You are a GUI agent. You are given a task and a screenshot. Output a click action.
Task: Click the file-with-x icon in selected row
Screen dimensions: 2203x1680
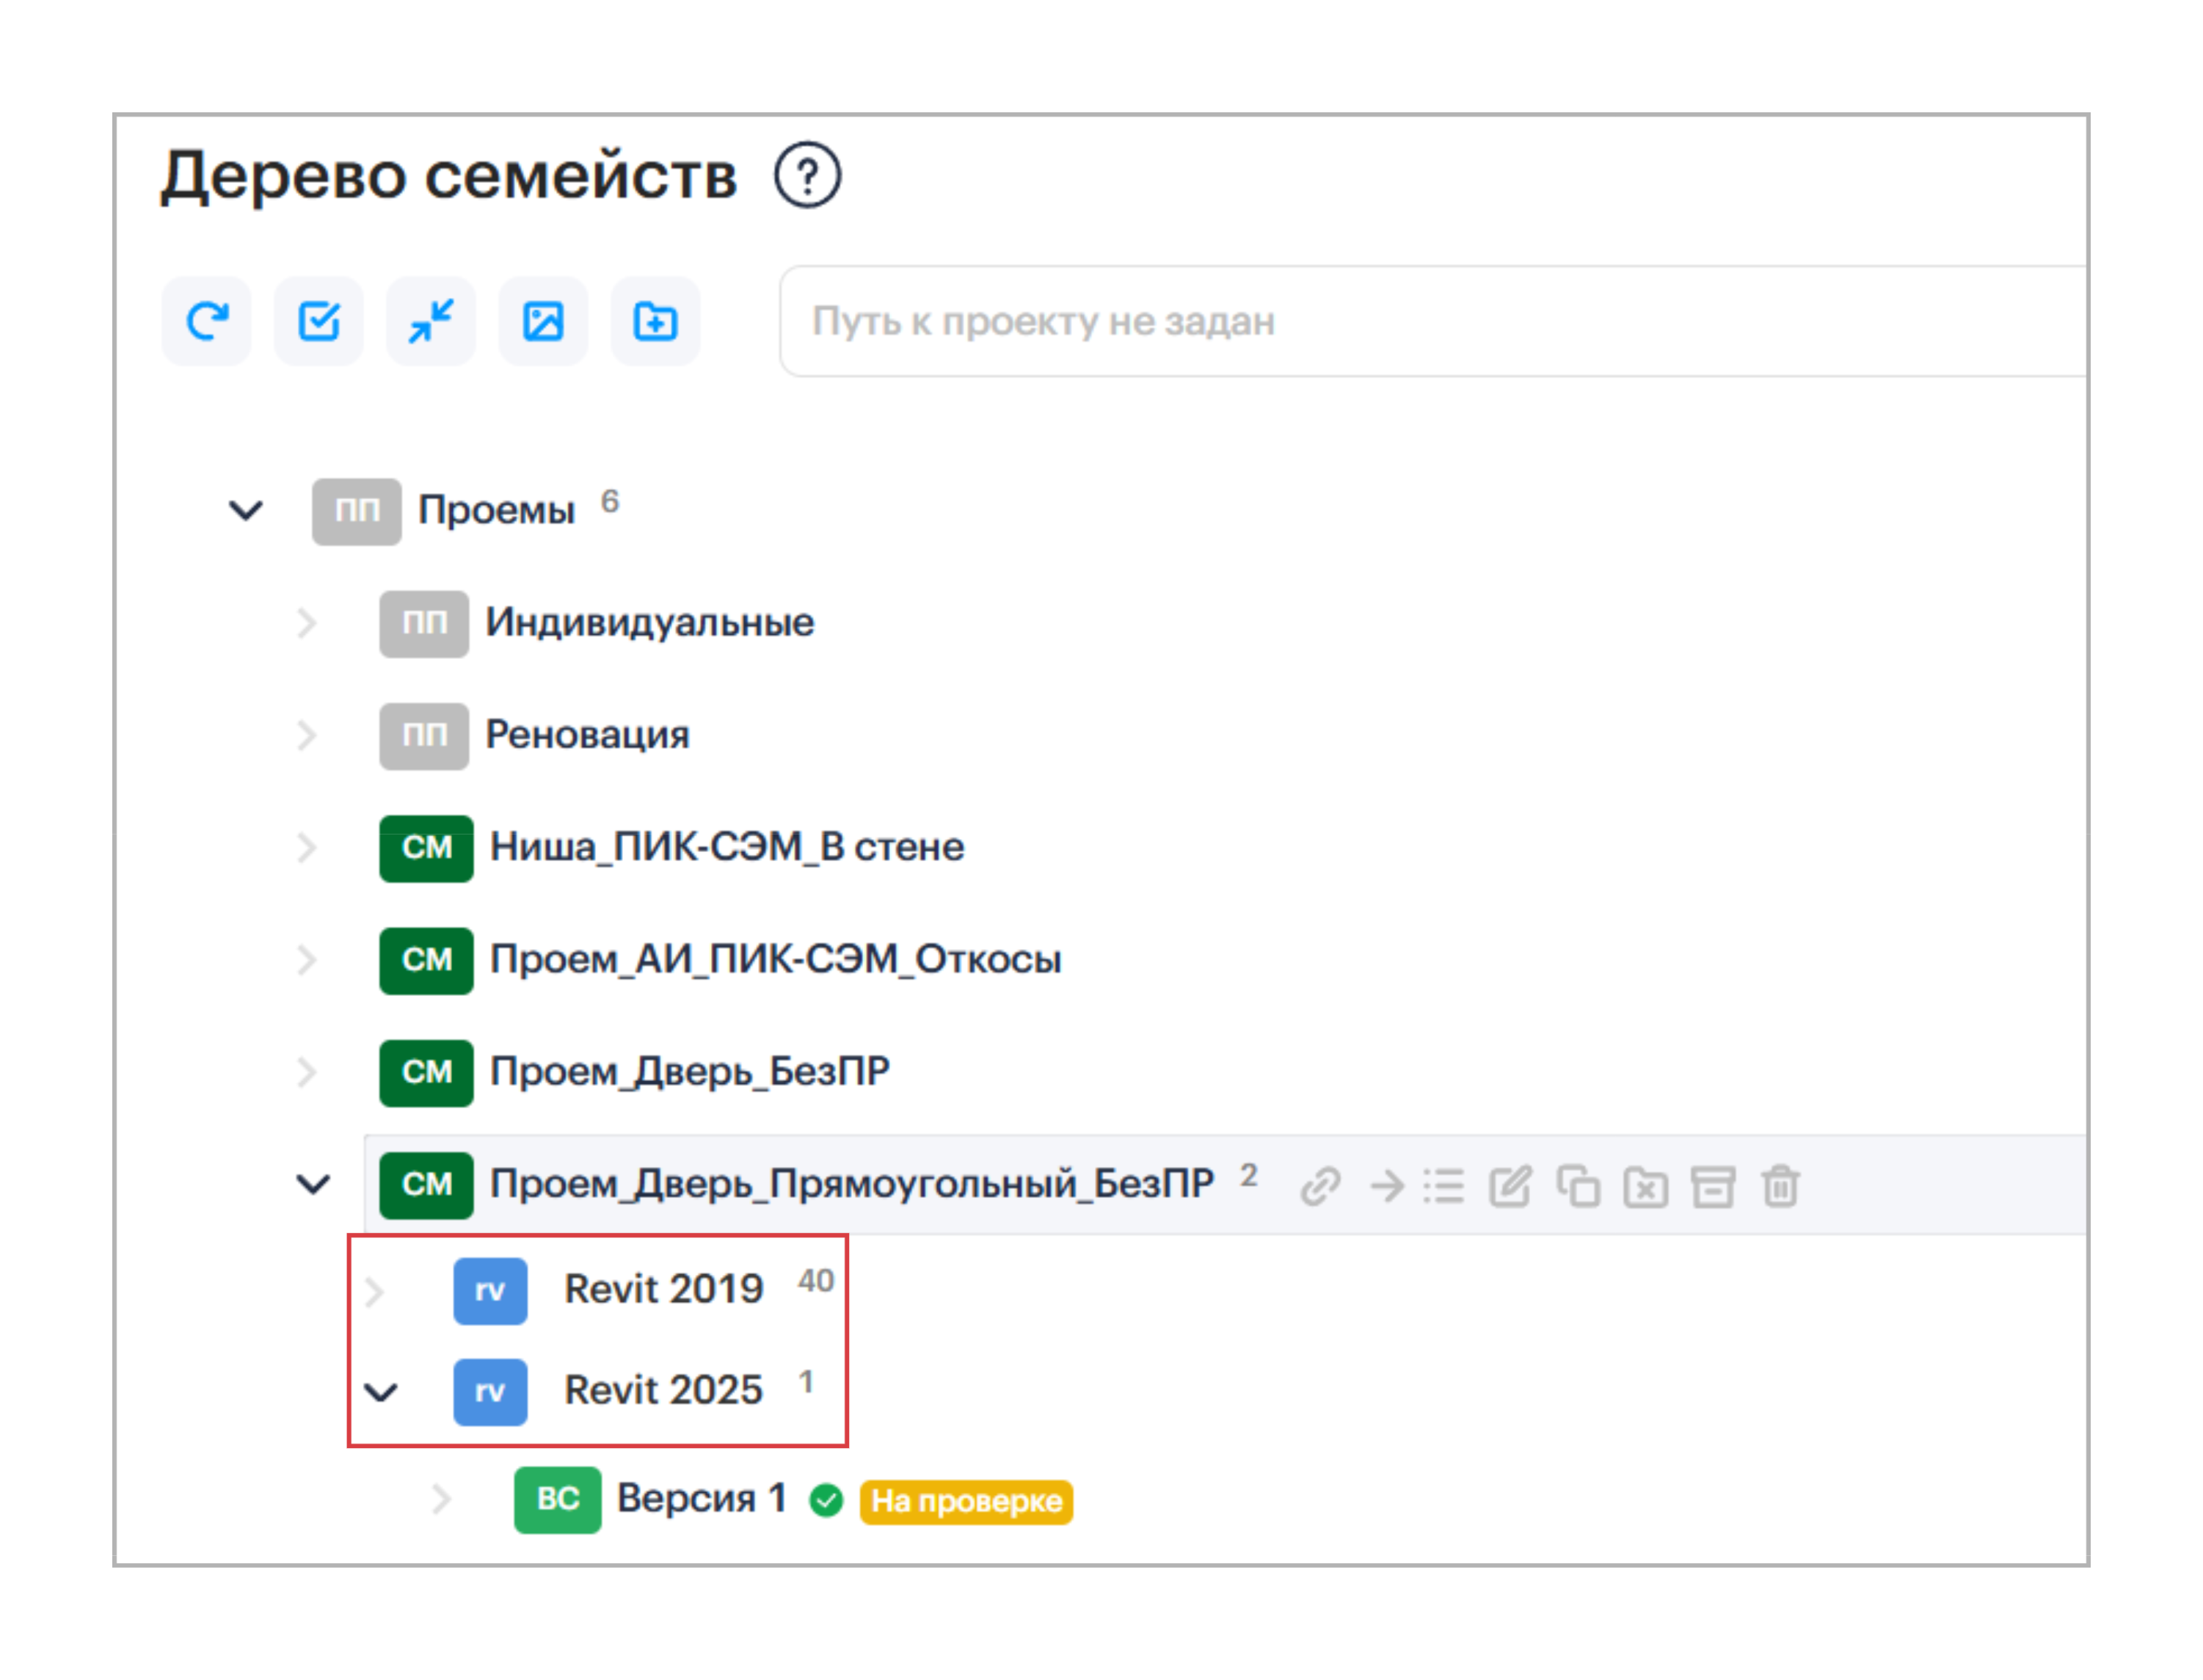(1646, 1187)
